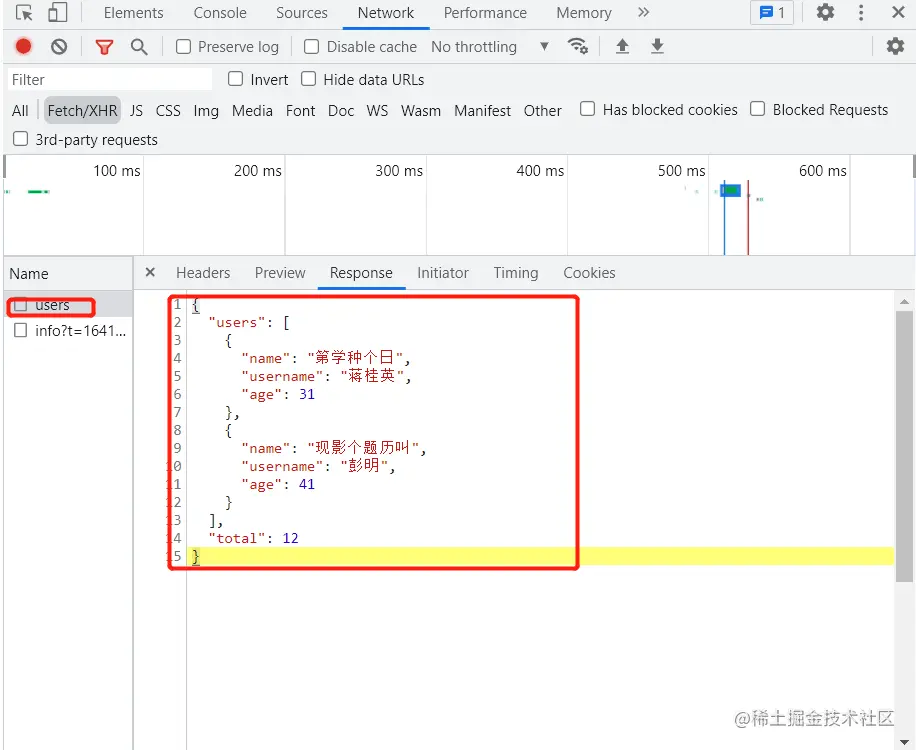Filter requests by JS

click(136, 110)
